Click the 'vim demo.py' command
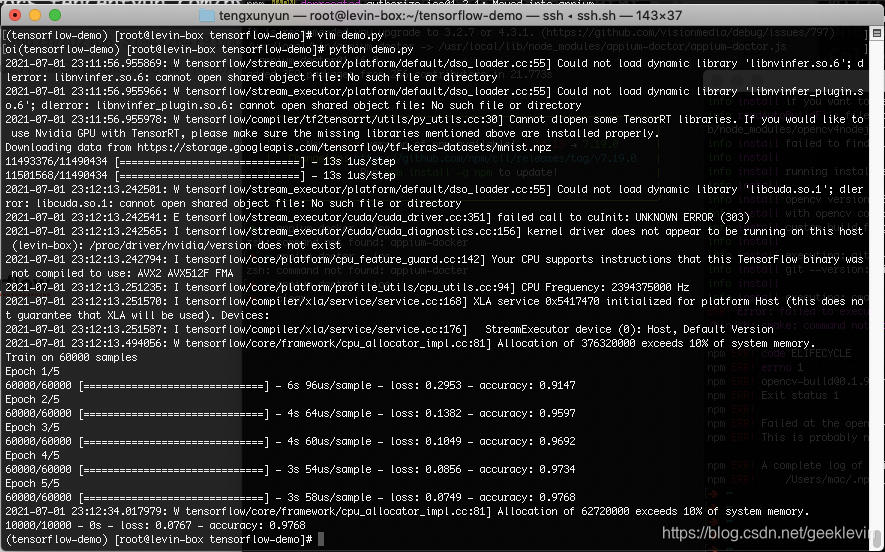The image size is (885, 552). click(x=351, y=35)
